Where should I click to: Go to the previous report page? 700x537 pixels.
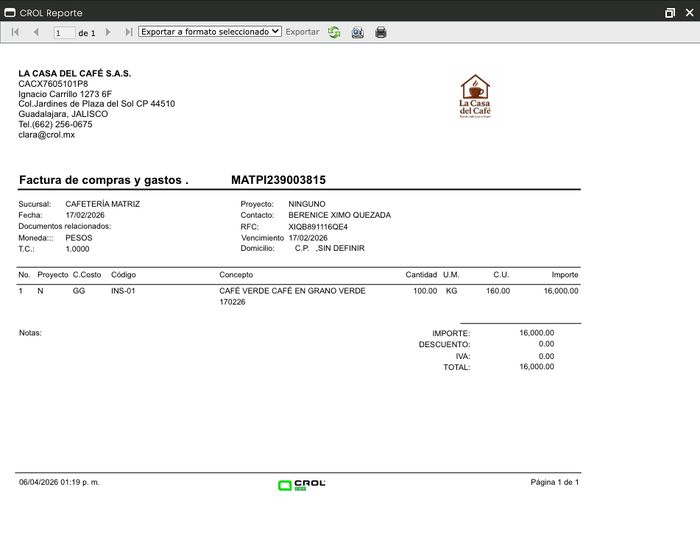point(36,32)
